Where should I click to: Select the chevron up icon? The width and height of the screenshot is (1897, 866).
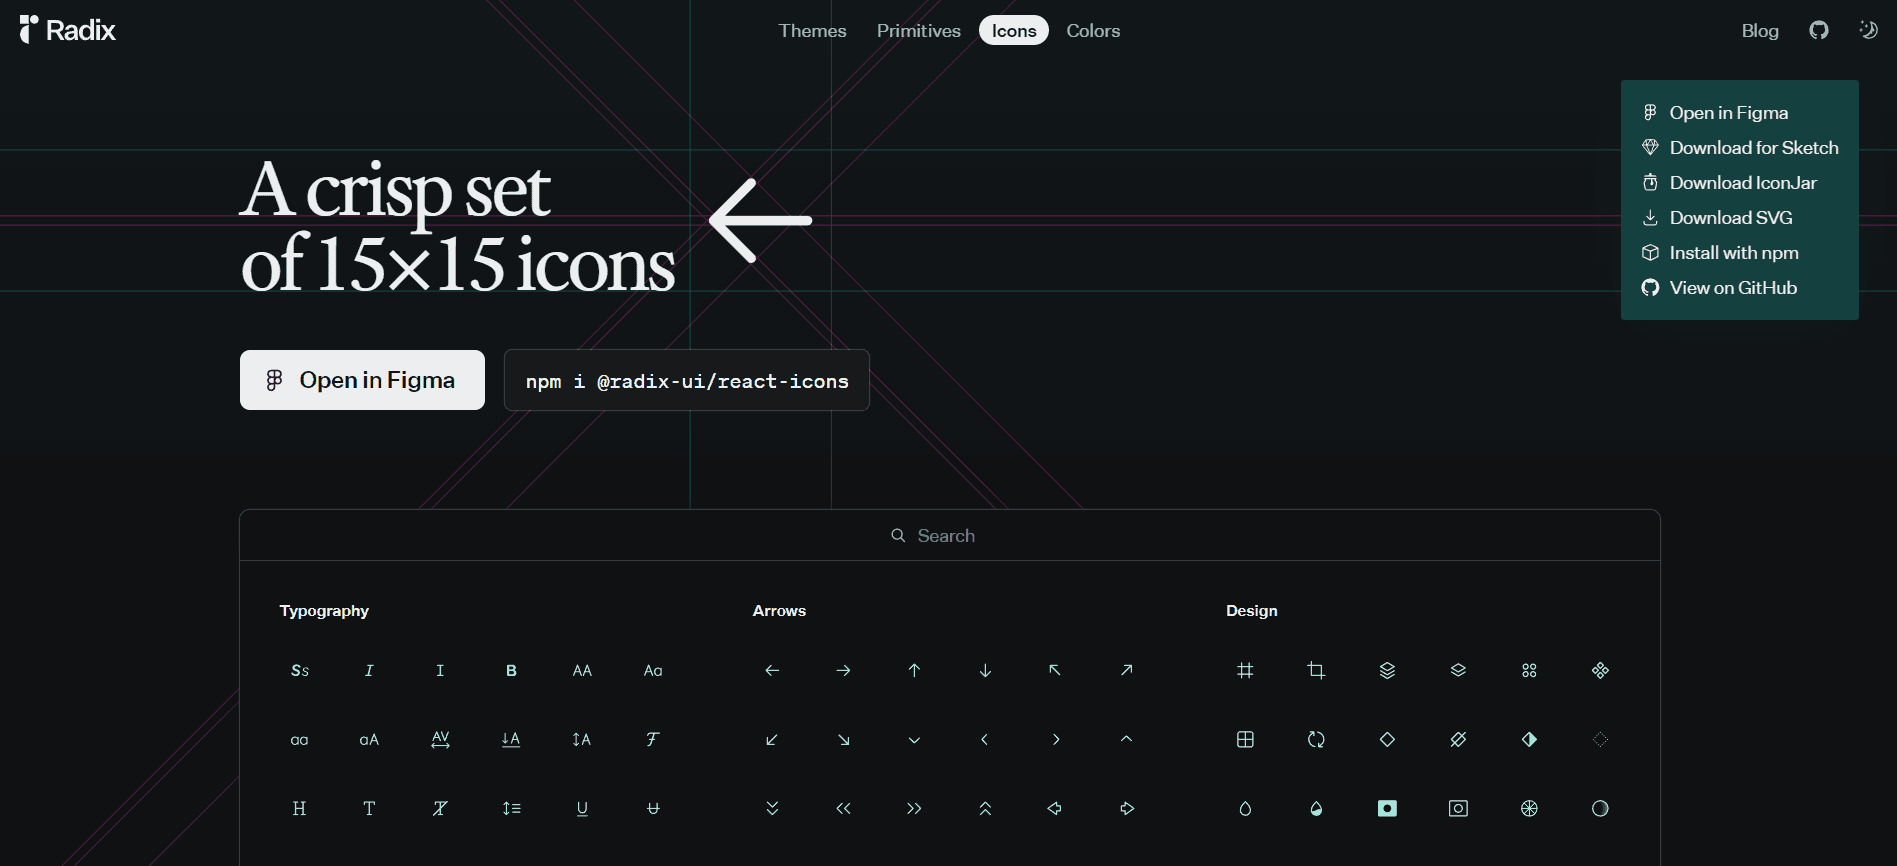1126,739
